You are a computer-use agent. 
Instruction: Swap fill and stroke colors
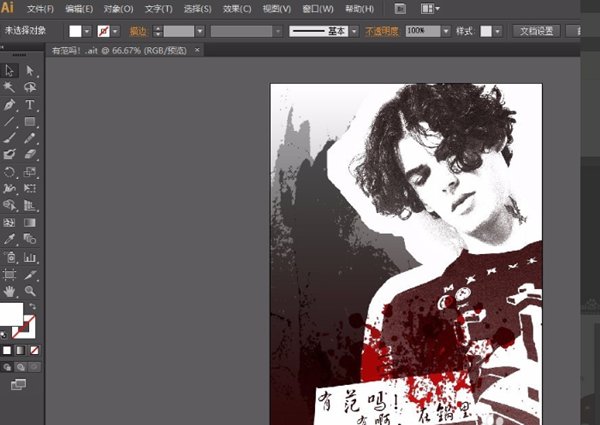pos(33,306)
